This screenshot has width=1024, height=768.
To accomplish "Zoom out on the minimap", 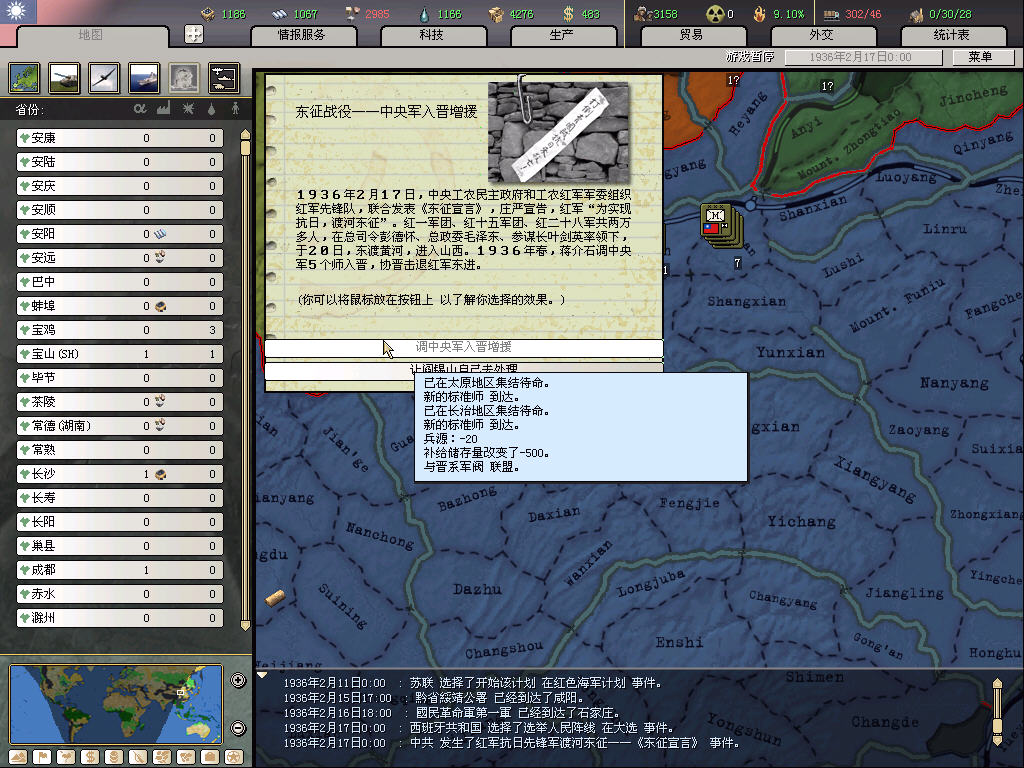I will pos(238,727).
